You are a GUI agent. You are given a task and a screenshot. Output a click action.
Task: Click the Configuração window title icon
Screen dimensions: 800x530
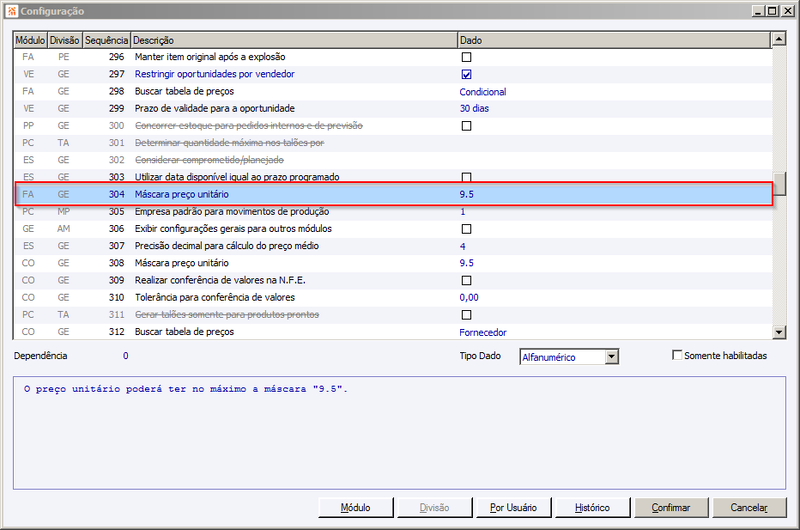(x=12, y=11)
